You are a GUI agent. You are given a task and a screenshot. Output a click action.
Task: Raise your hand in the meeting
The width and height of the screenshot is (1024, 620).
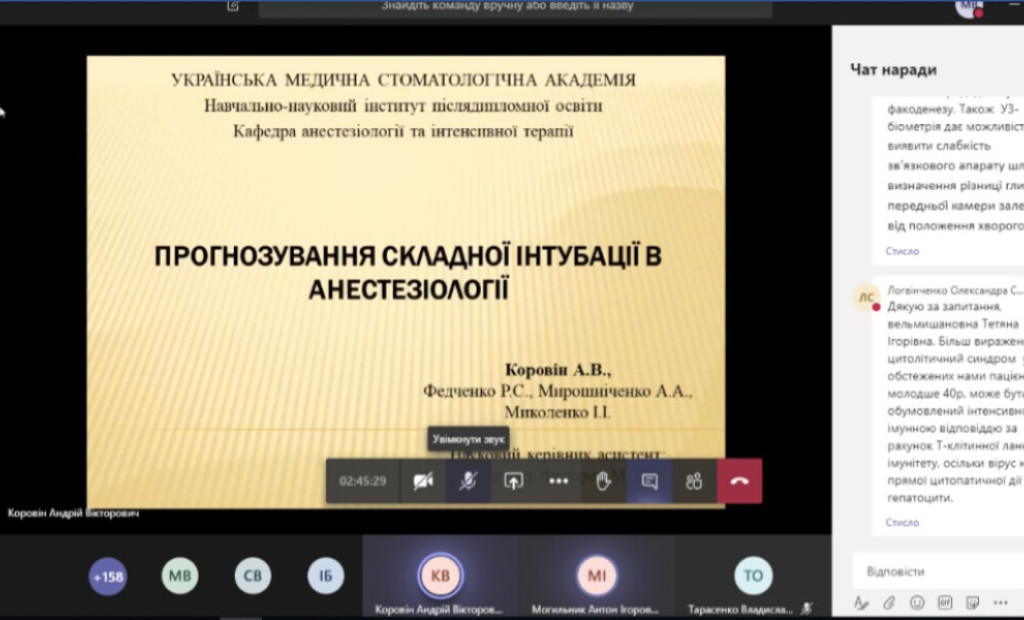pyautogui.click(x=601, y=480)
